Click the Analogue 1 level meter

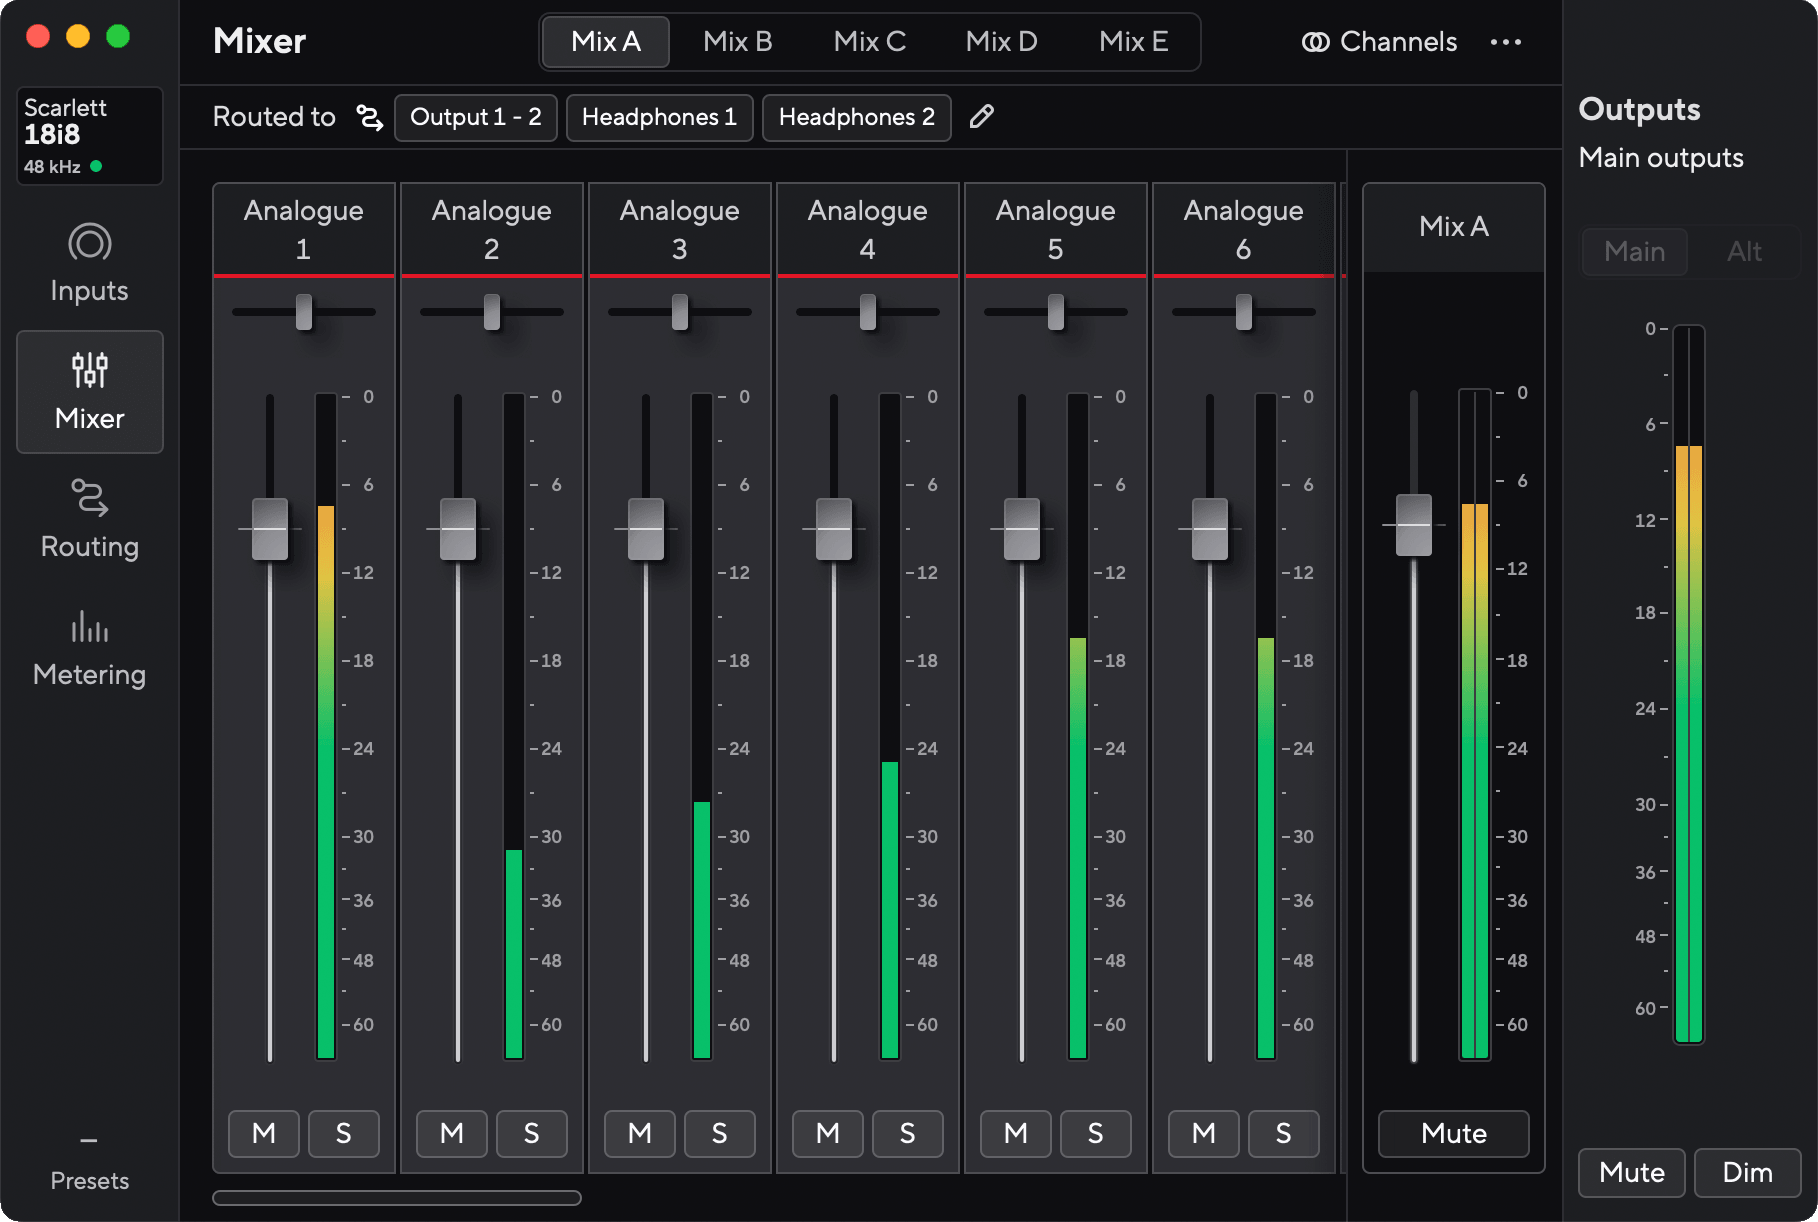tap(326, 727)
